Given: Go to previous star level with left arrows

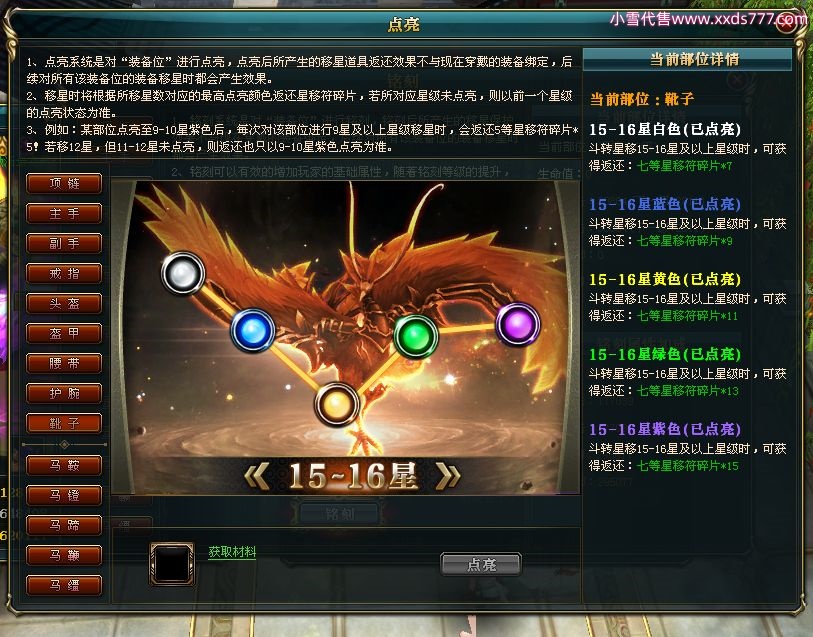Looking at the screenshot, I should [257, 476].
